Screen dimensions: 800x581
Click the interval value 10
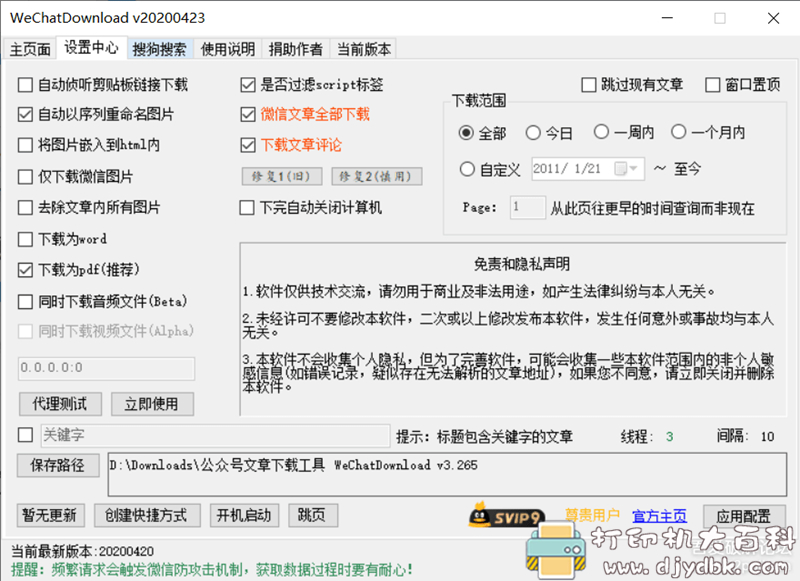click(x=767, y=437)
